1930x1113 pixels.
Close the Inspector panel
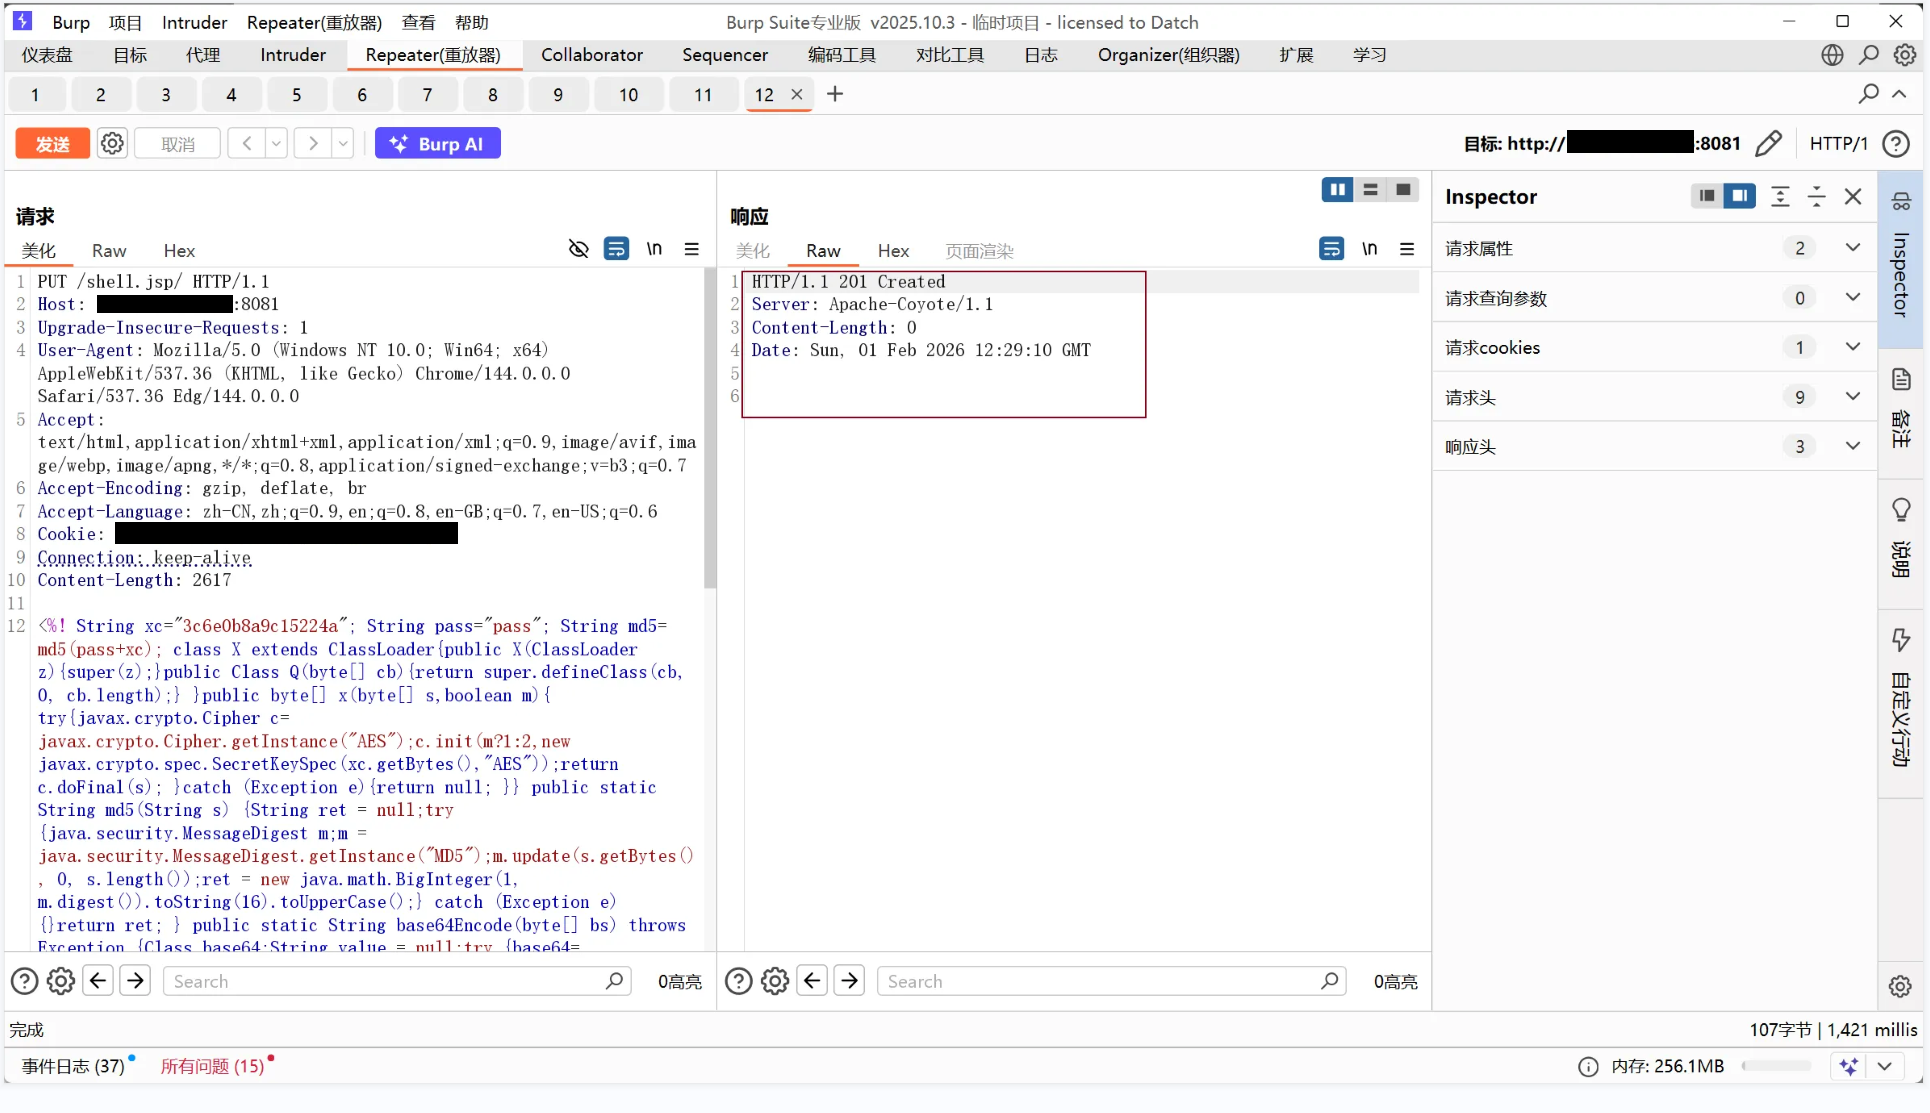1853,196
